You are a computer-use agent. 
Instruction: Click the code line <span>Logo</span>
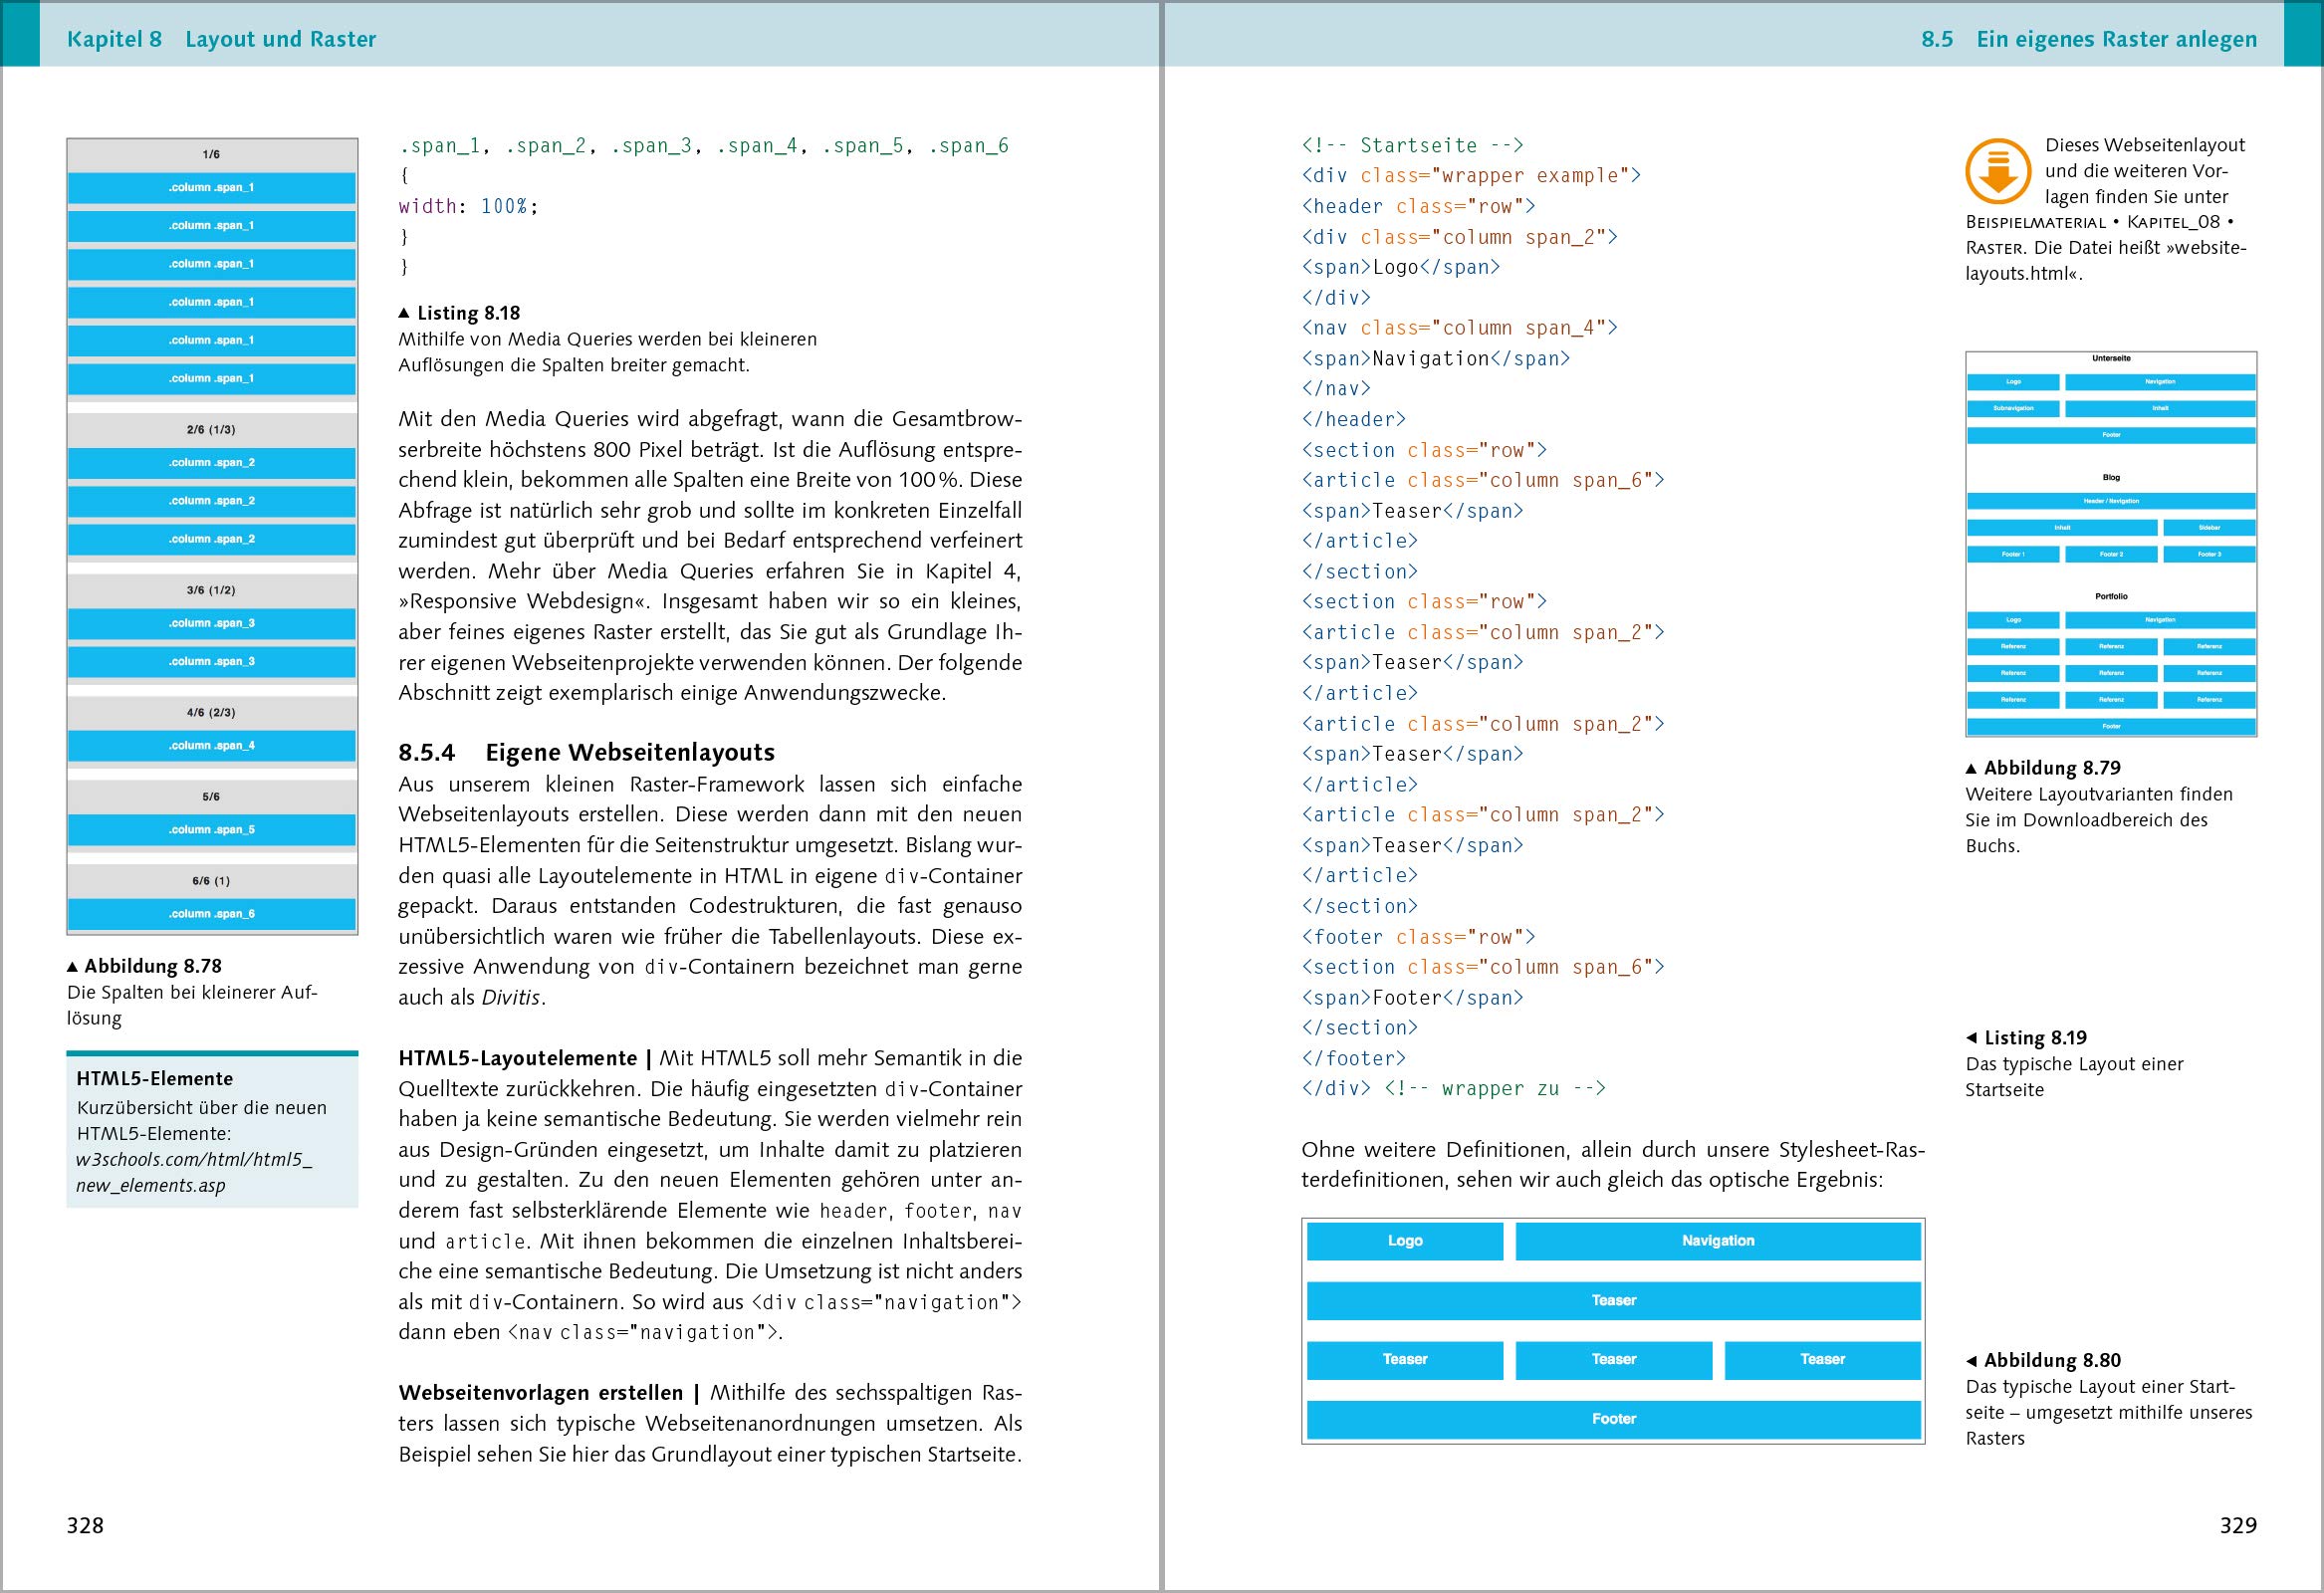(1400, 267)
